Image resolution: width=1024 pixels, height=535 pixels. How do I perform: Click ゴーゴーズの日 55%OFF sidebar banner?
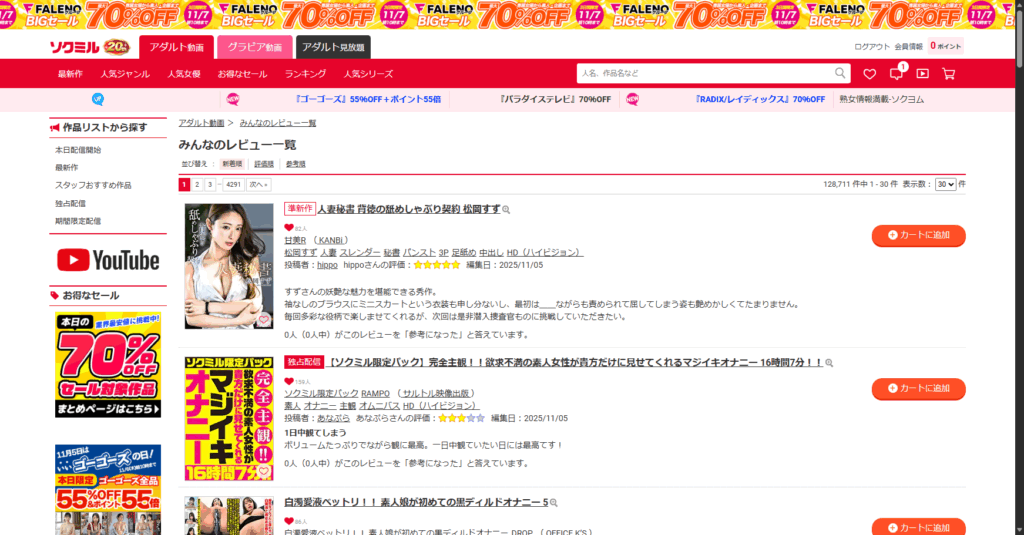pos(108,490)
